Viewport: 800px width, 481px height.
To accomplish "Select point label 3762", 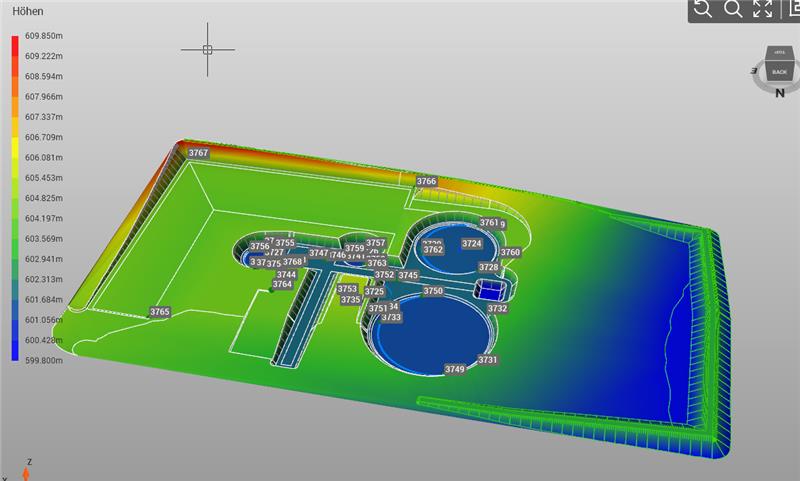I will (x=433, y=249).
